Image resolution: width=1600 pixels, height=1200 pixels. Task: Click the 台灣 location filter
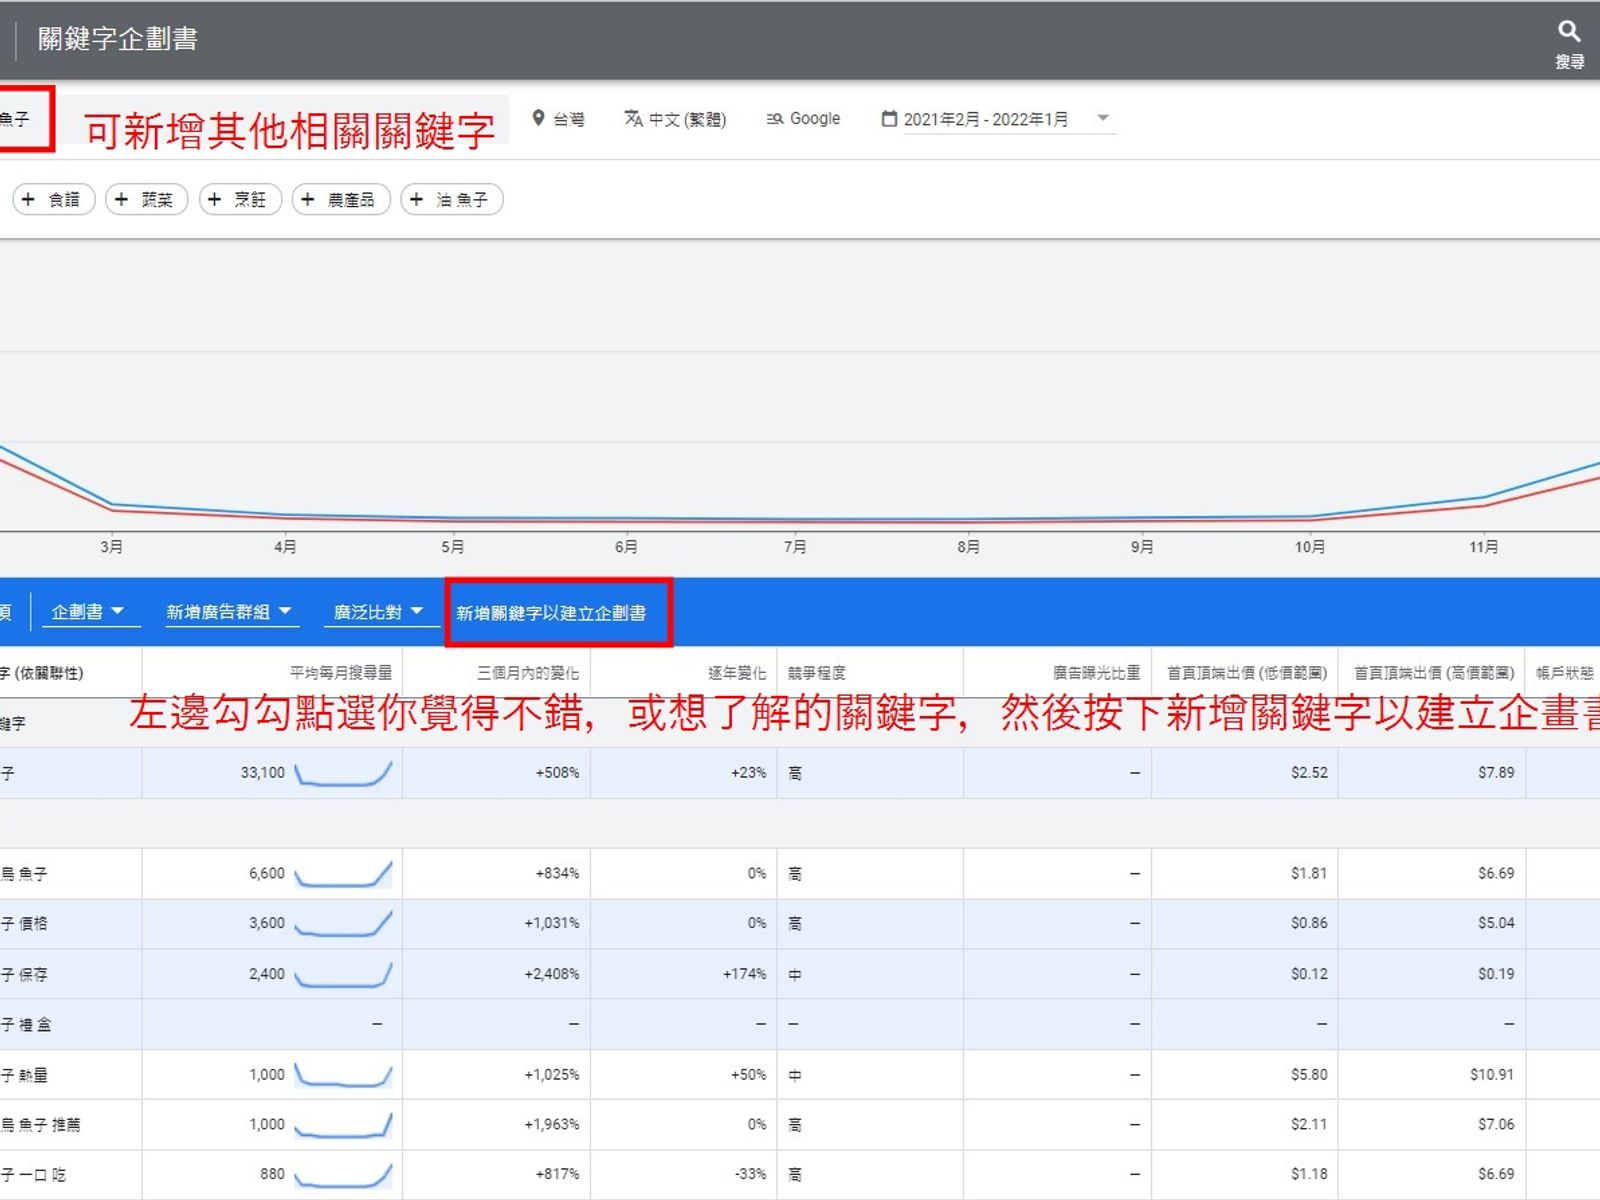tap(559, 119)
